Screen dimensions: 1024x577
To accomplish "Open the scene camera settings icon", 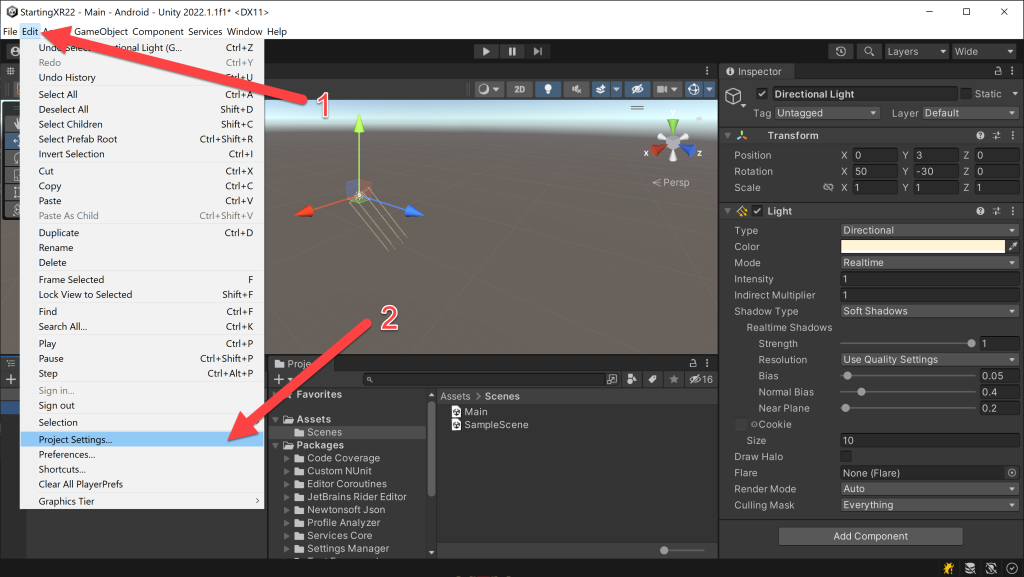I will 662,89.
